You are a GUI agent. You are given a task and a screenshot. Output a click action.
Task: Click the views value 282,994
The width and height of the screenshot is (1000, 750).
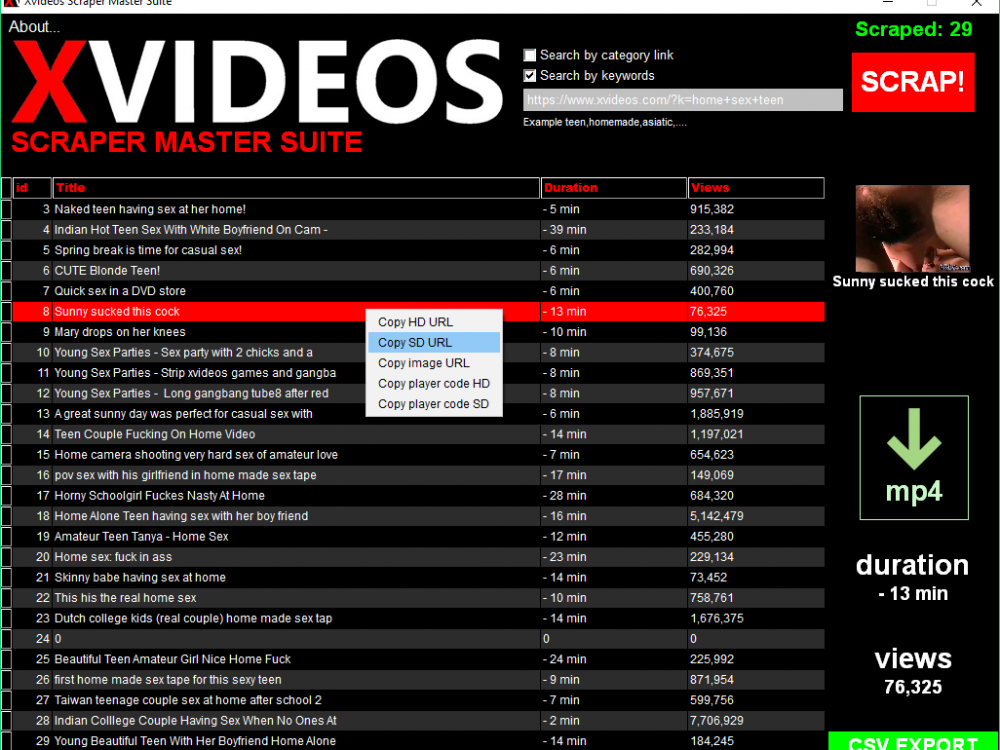click(712, 250)
